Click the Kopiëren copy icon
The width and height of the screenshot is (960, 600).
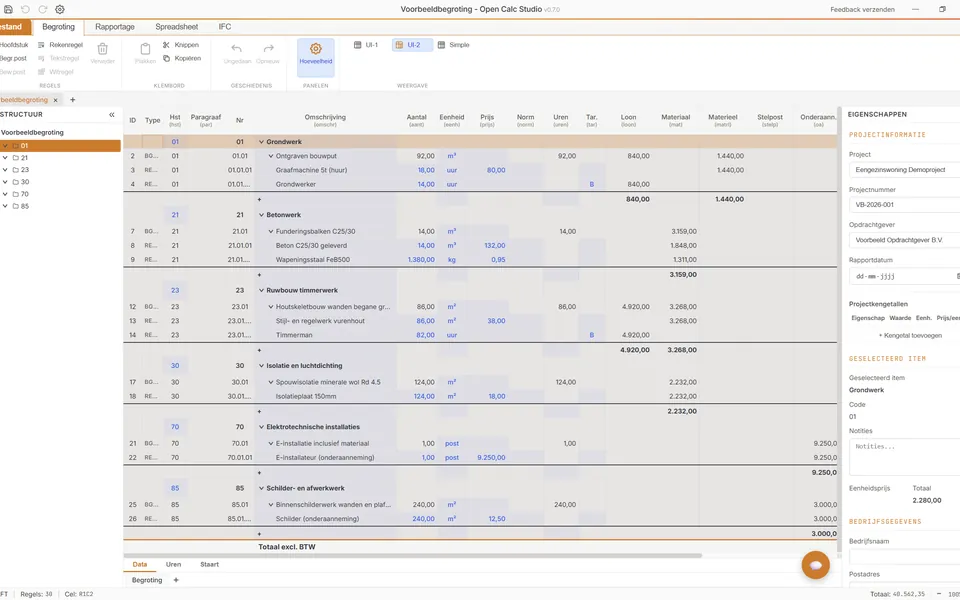pos(167,58)
